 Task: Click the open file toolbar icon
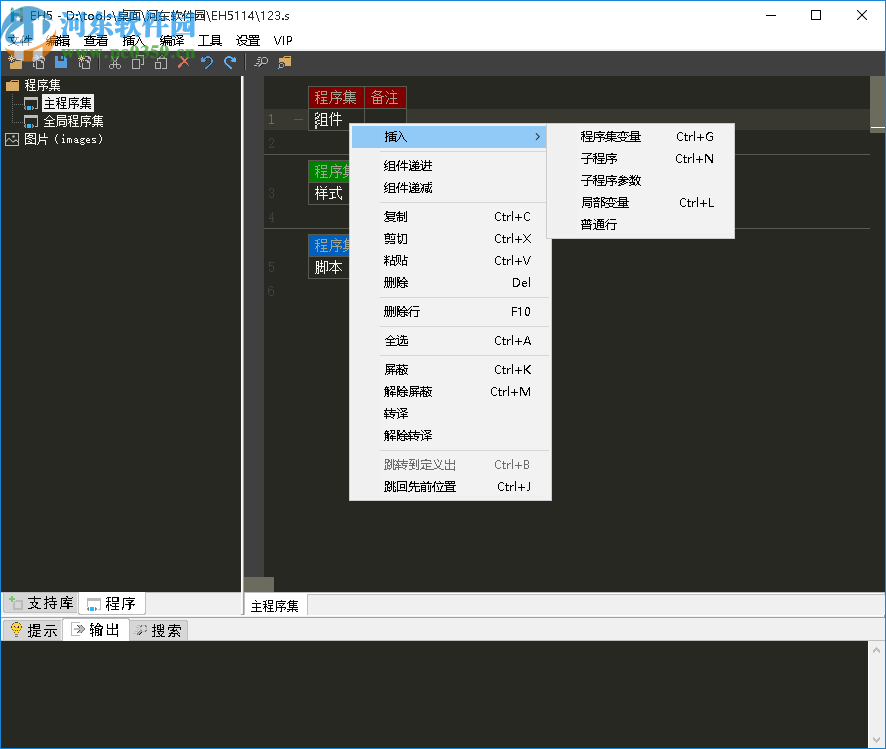click(38, 62)
